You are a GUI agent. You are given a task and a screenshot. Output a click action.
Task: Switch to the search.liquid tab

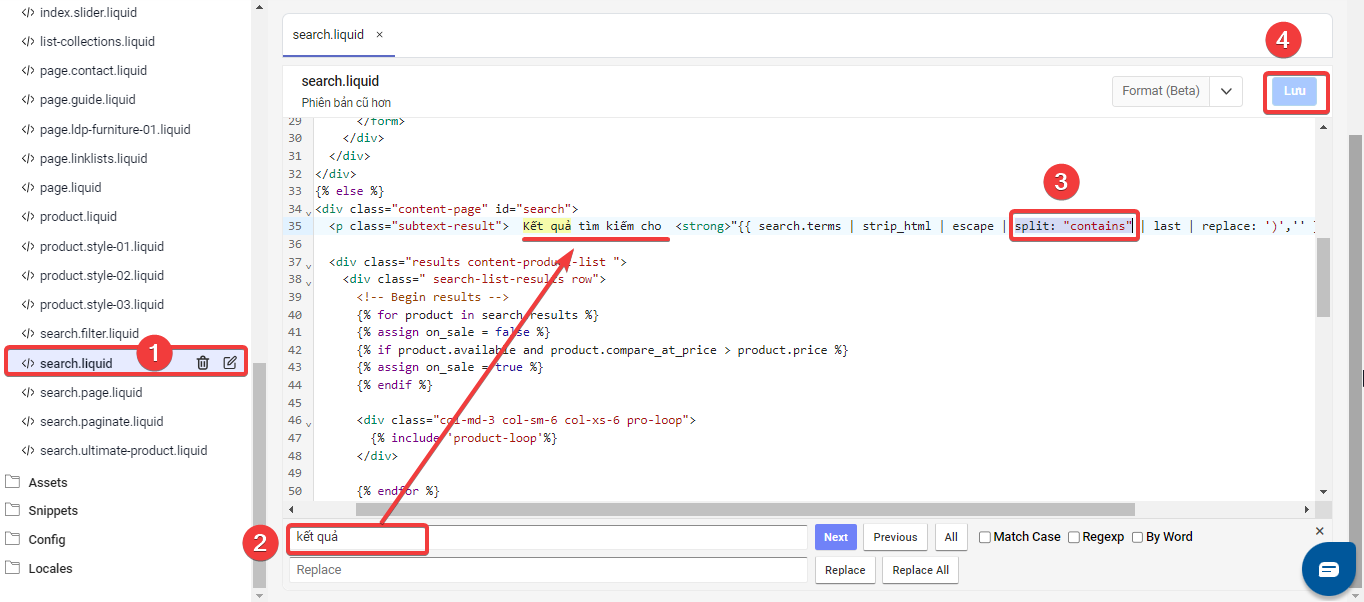[x=328, y=35]
